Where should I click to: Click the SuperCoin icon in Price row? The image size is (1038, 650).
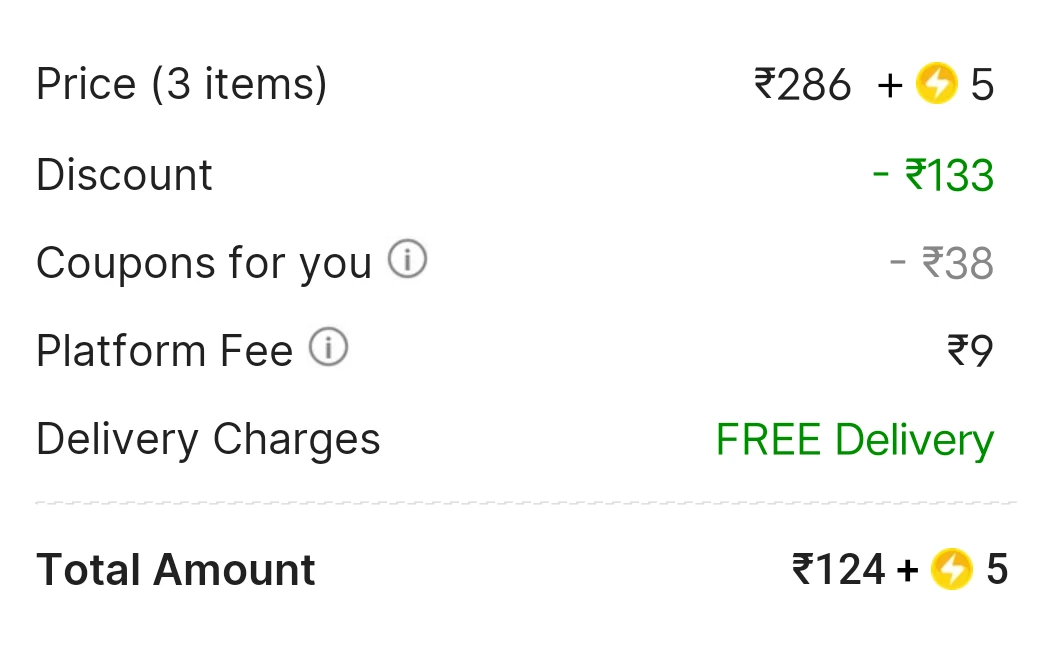(x=936, y=83)
